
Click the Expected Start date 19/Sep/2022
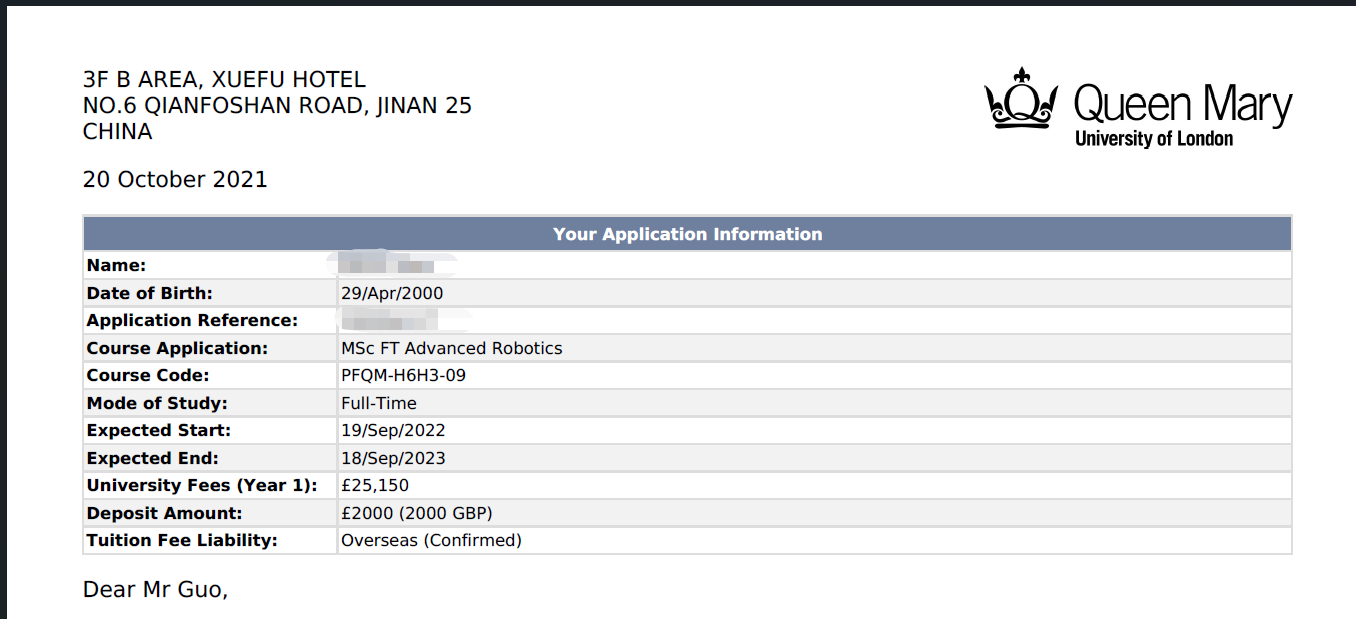(x=393, y=431)
